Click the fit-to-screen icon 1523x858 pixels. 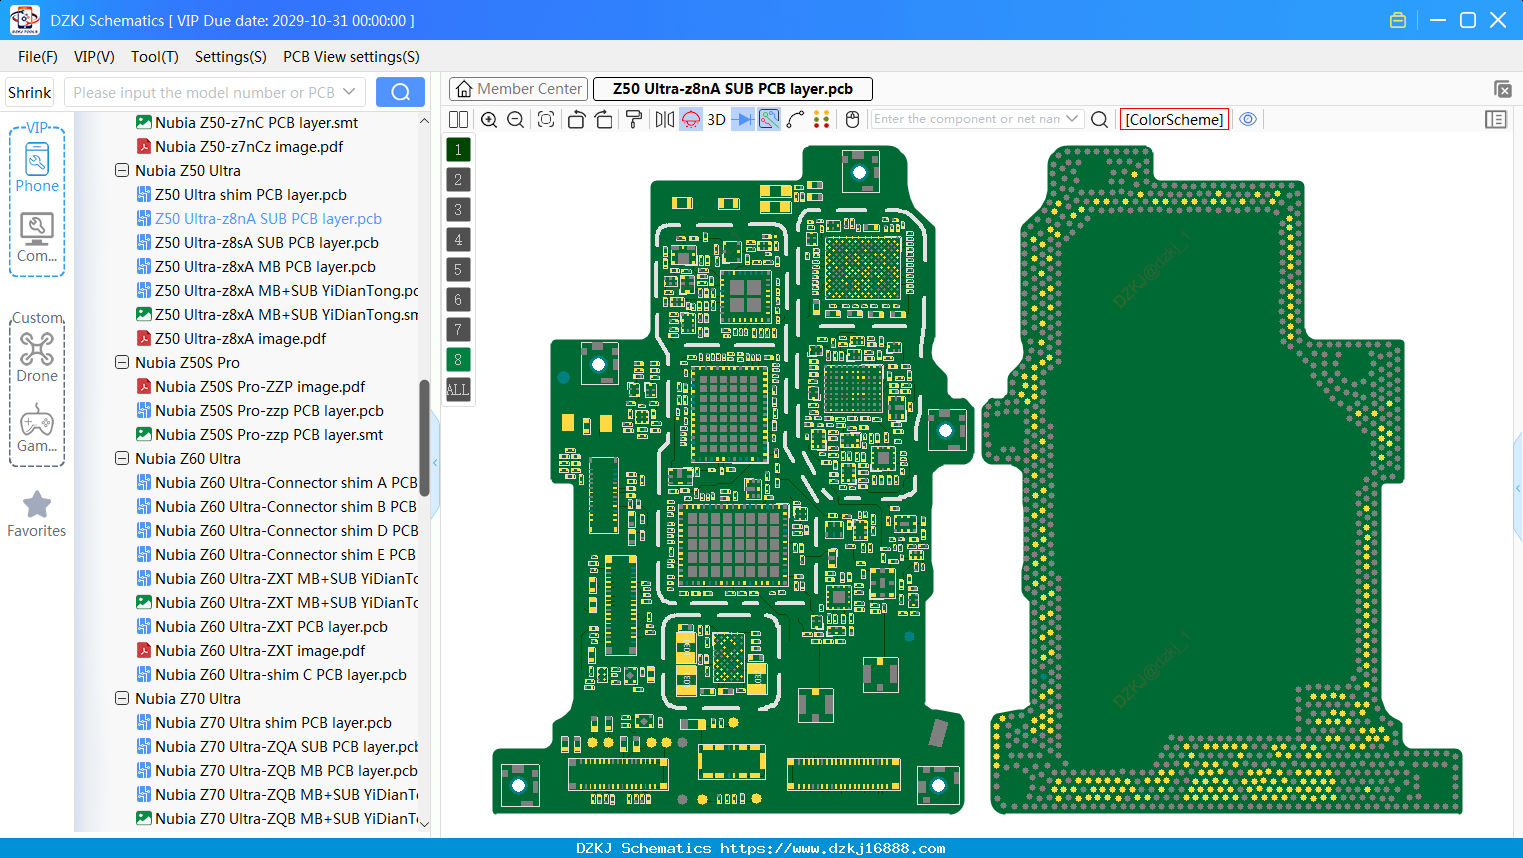546,119
